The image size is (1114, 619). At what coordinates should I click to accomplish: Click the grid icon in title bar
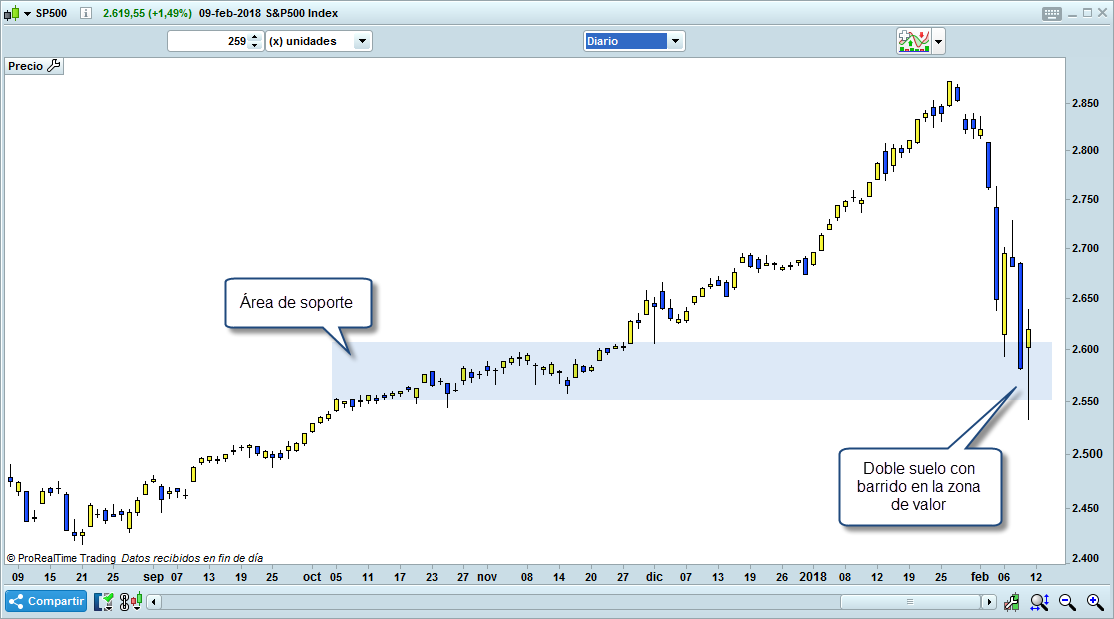(1051, 13)
